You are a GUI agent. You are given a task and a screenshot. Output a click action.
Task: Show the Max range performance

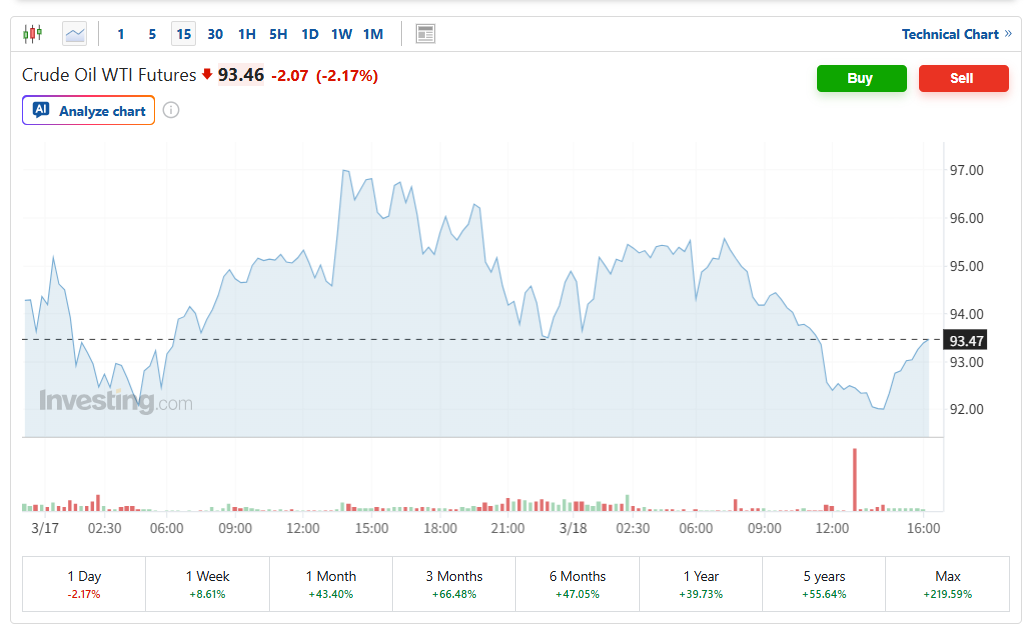[x=947, y=584]
